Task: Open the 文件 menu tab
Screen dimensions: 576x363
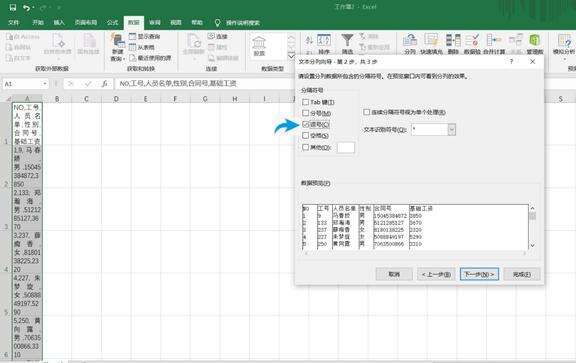Action: (x=14, y=23)
